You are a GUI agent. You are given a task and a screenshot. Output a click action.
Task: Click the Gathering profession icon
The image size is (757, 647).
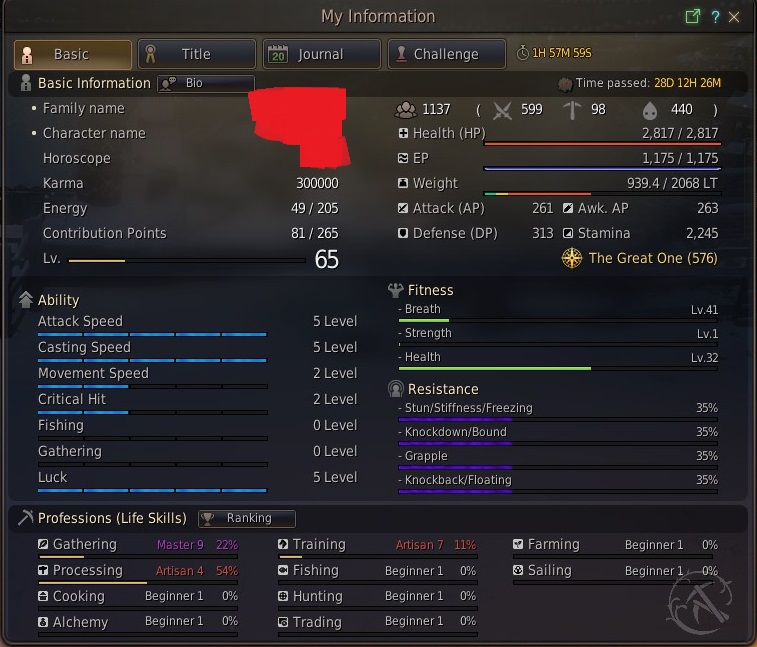43,544
